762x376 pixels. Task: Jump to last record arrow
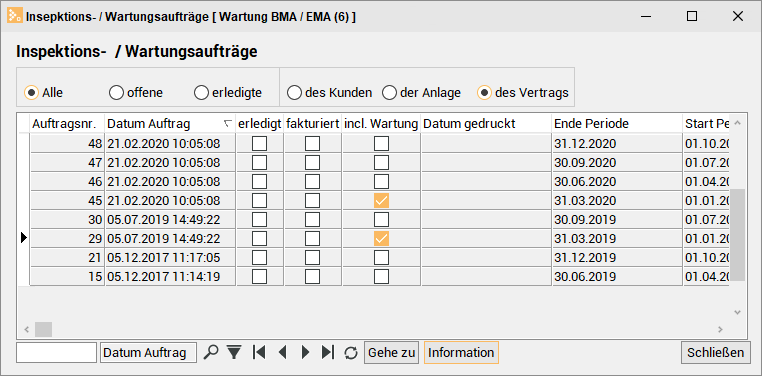click(328, 352)
